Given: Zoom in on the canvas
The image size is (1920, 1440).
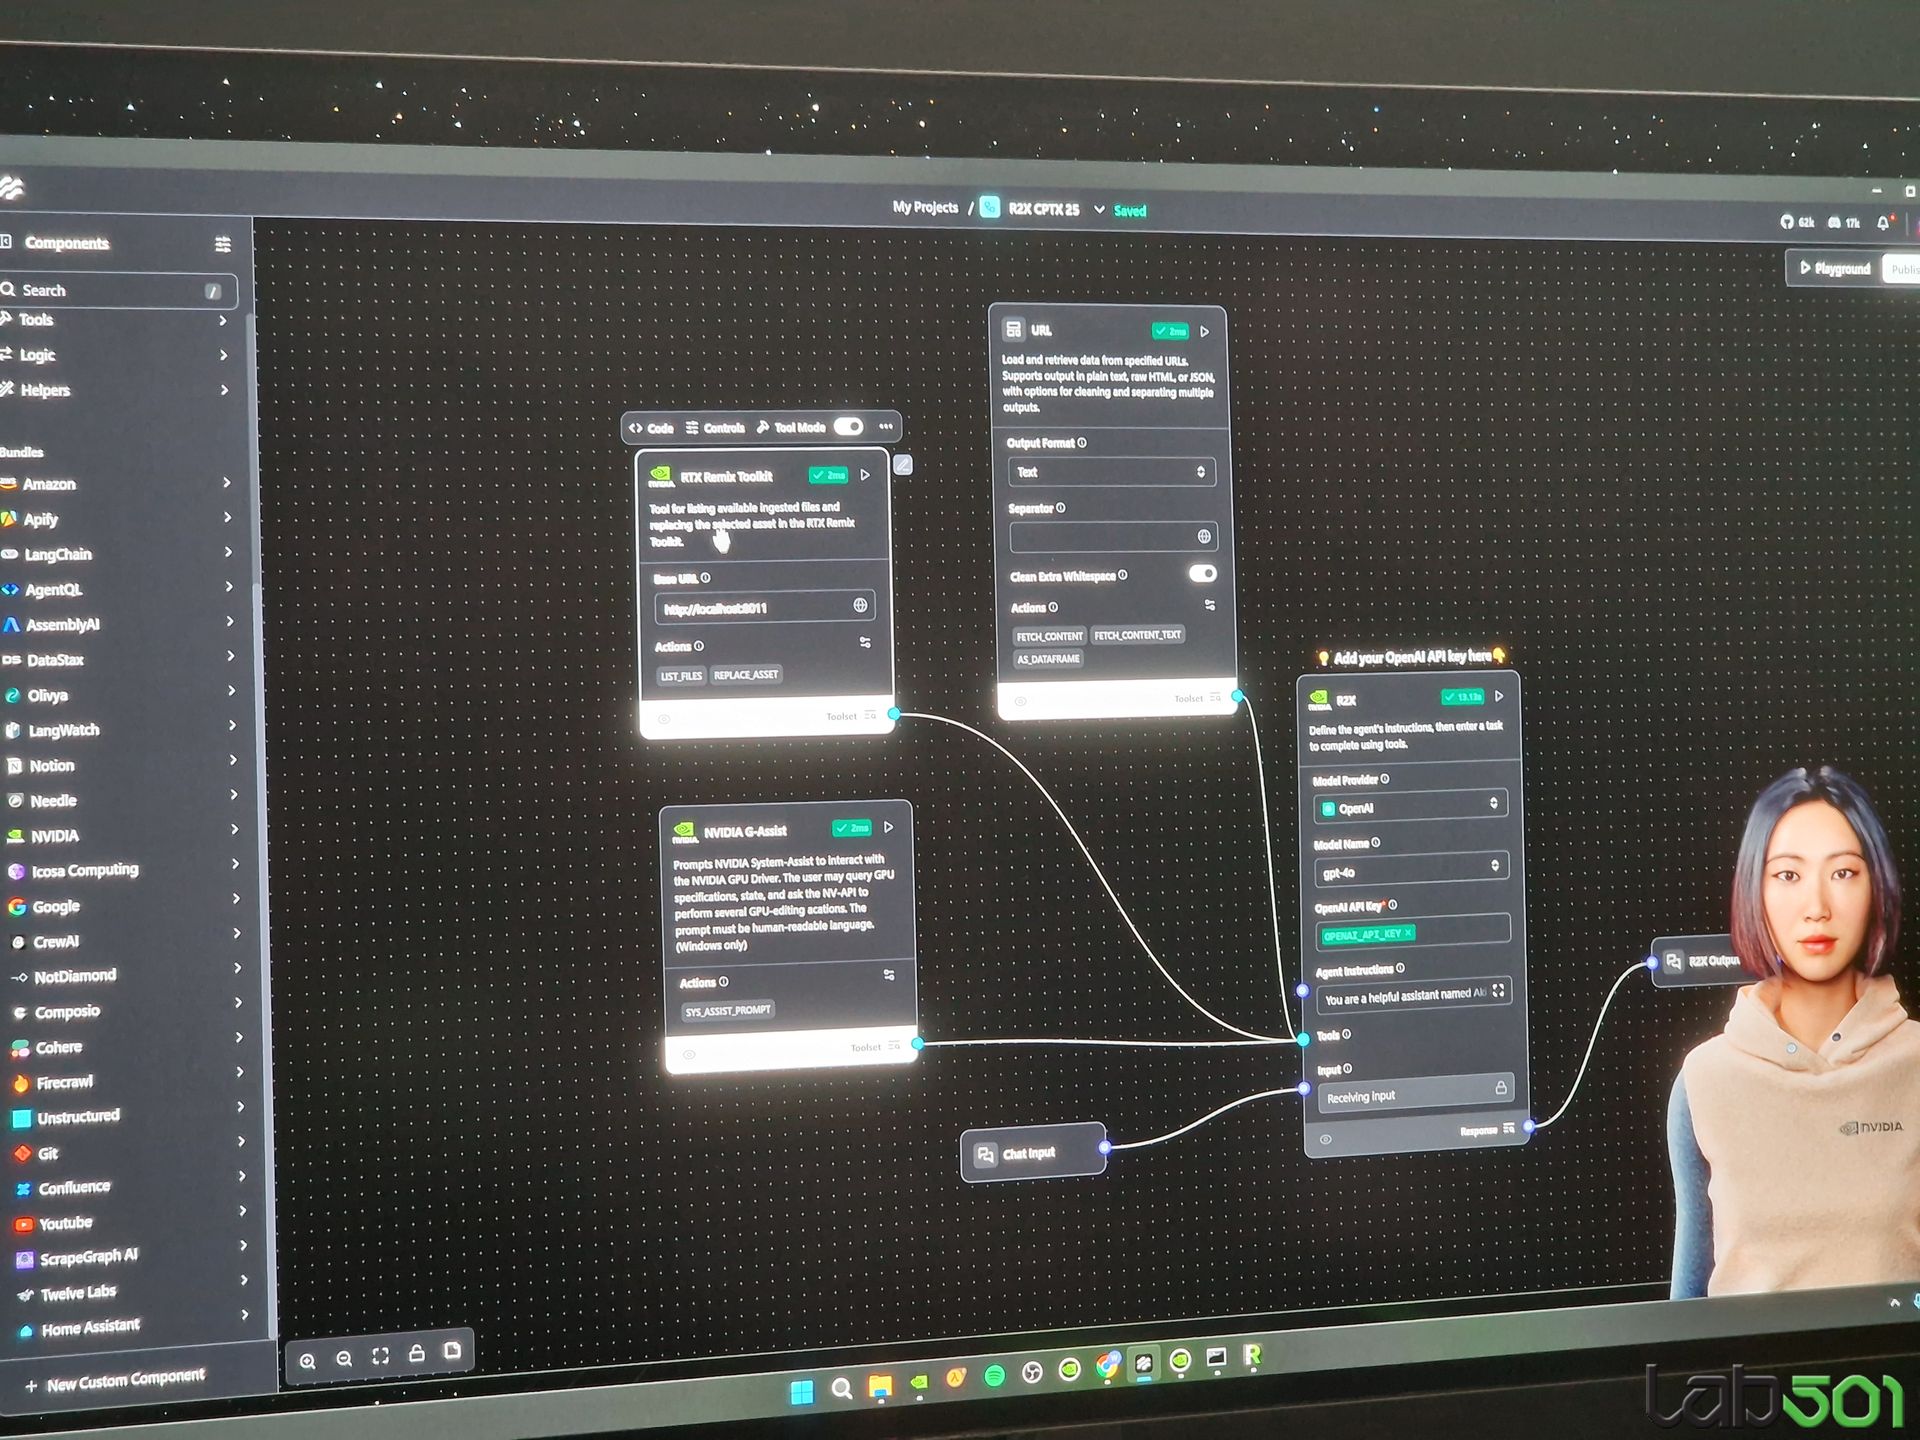Looking at the screenshot, I should coord(308,1361).
